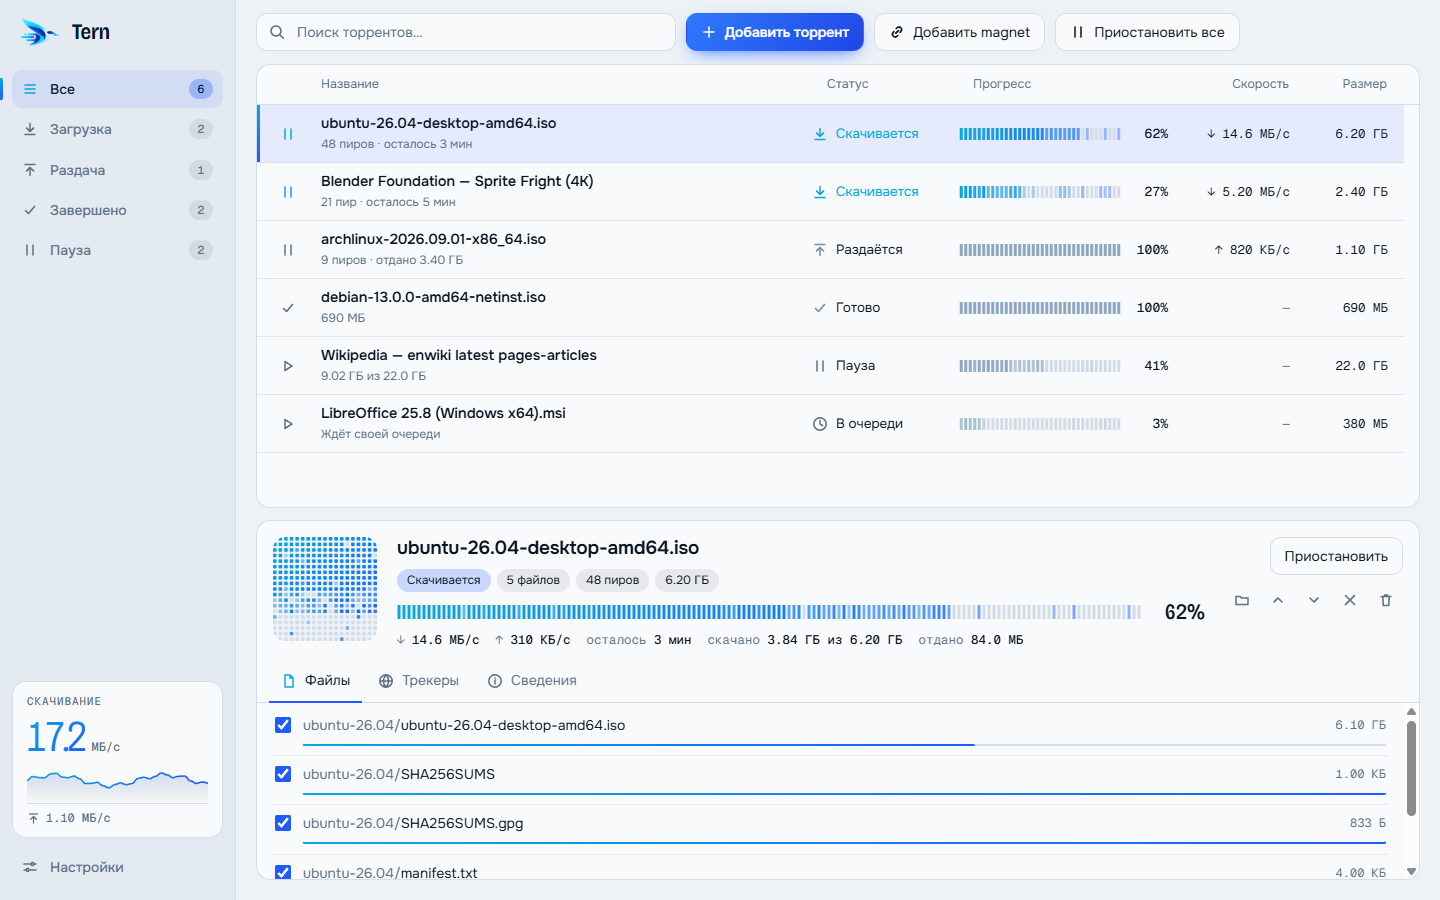Viewport: 1440px width, 900px height.
Task: Move torrent up with chevron arrow
Action: point(1278,600)
